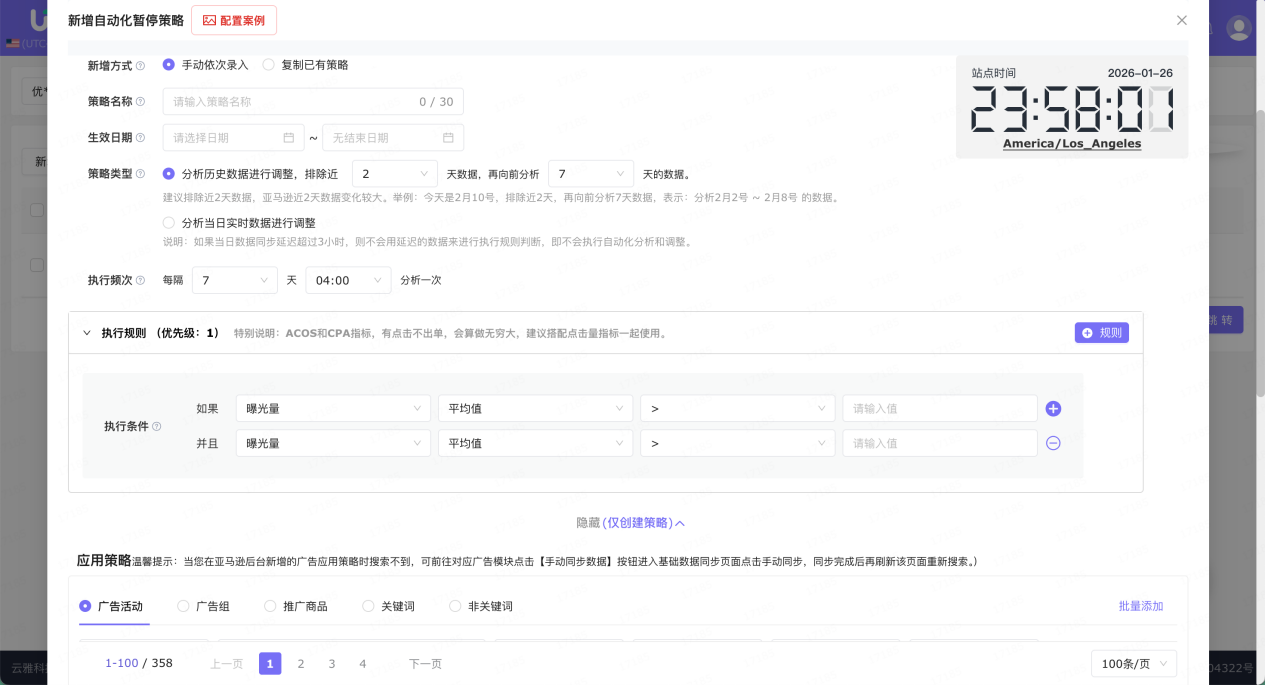Choose the 关键词 radio option
Screen dimensions: 1265x685
[368, 605]
